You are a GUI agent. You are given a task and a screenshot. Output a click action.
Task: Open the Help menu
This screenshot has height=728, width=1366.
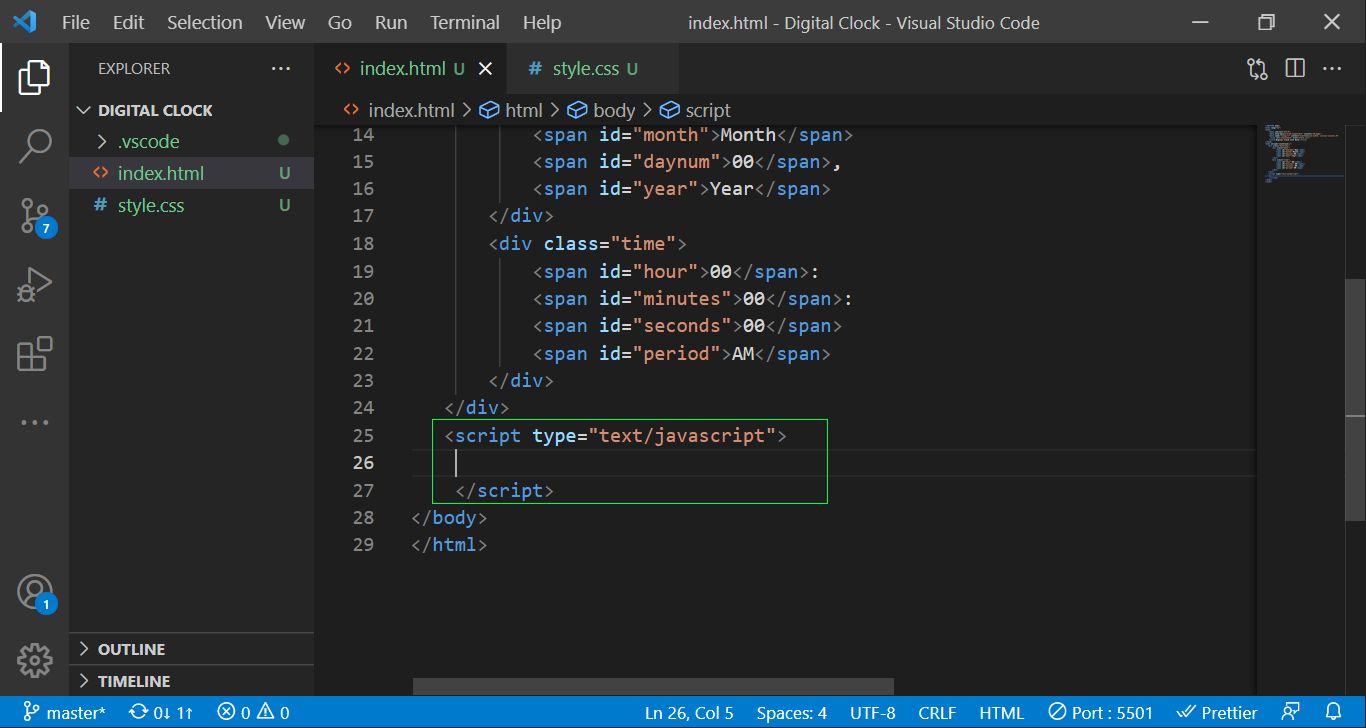click(542, 22)
